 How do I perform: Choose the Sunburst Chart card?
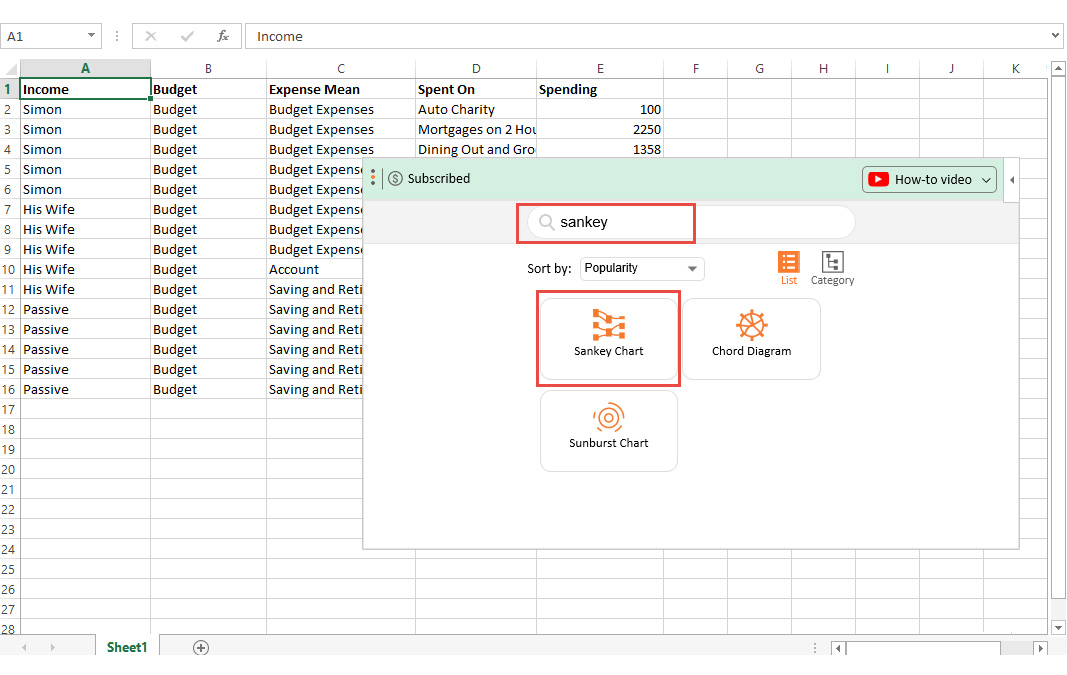pos(608,430)
